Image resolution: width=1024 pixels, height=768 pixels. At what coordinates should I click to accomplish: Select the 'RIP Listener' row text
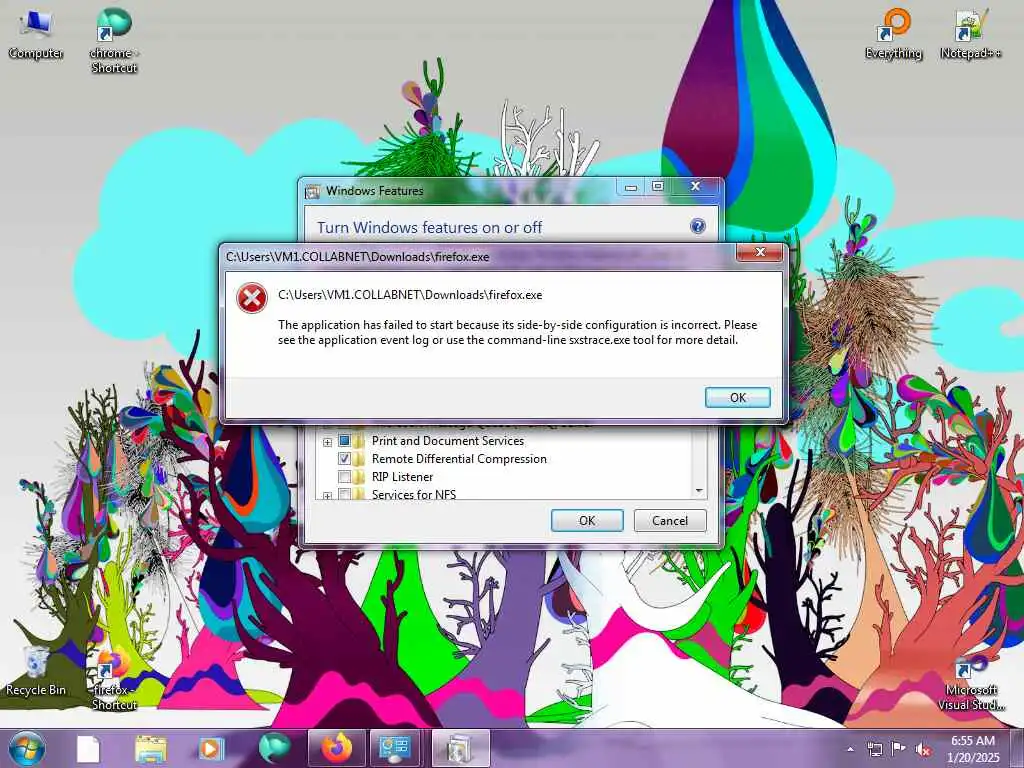pos(402,477)
